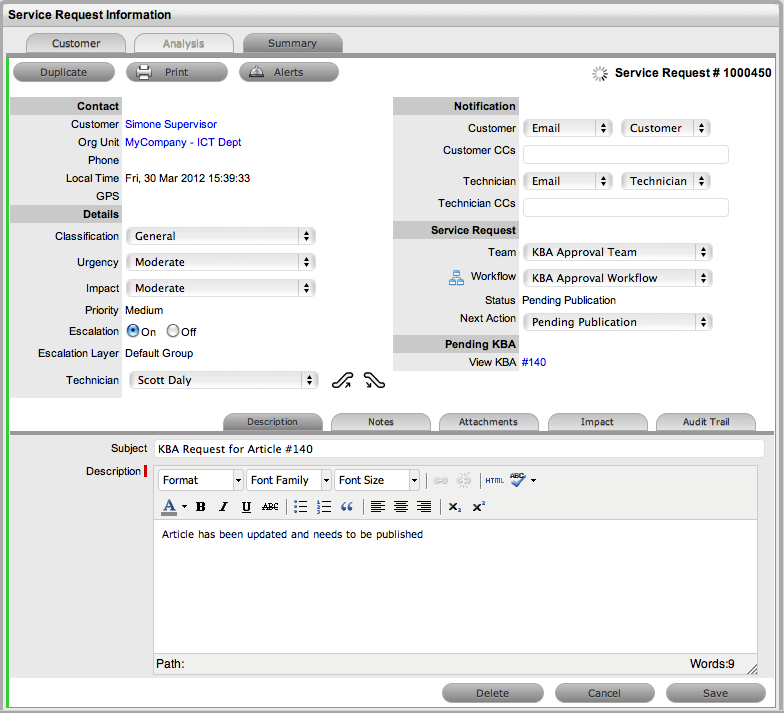The height and width of the screenshot is (713, 784).
Task: Open Customer notification Email dropdown
Action: tap(567, 128)
